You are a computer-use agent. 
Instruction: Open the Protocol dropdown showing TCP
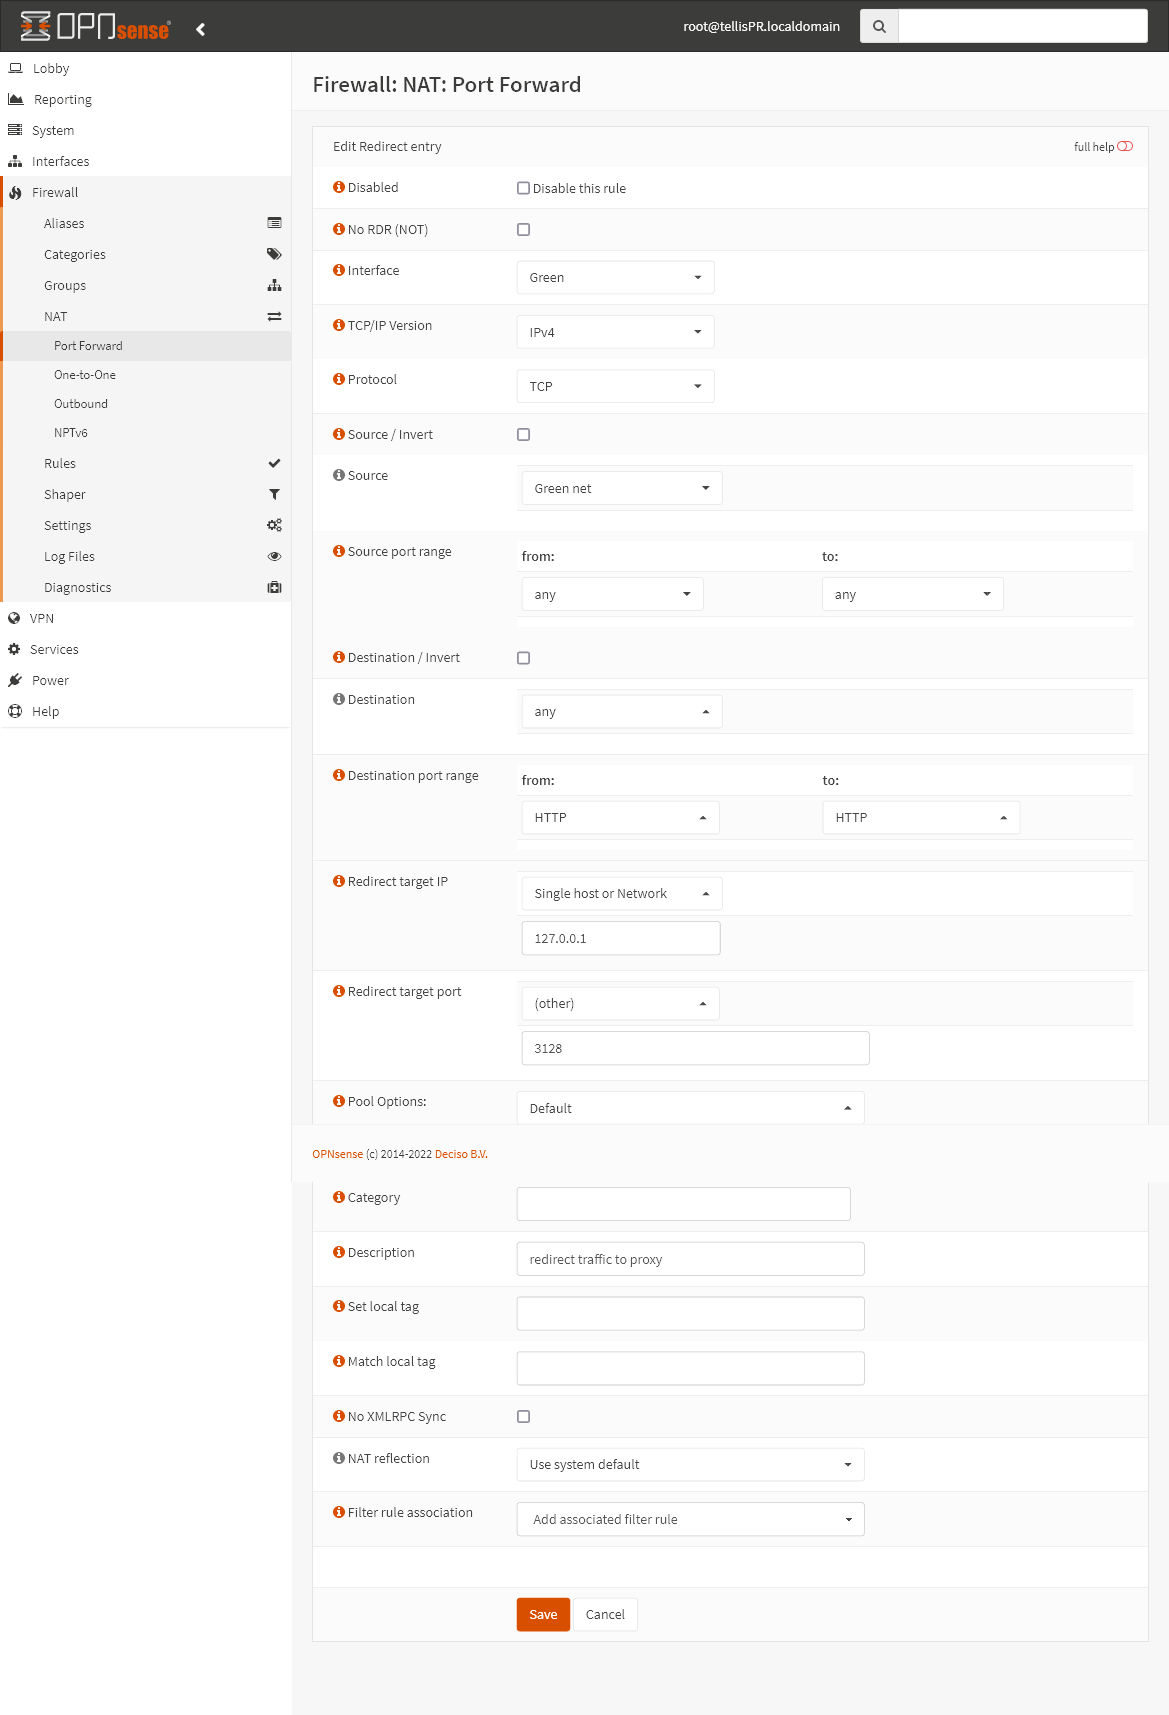(x=615, y=386)
